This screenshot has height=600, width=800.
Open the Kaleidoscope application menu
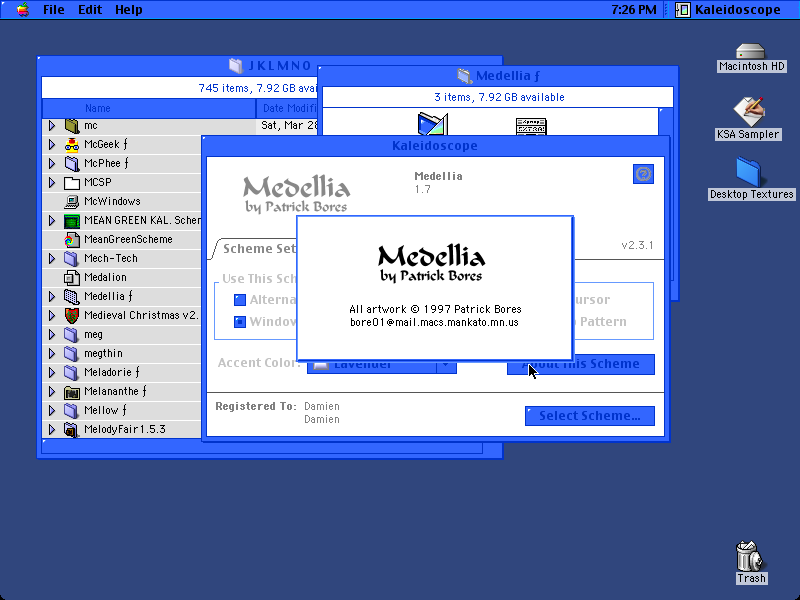coord(728,9)
